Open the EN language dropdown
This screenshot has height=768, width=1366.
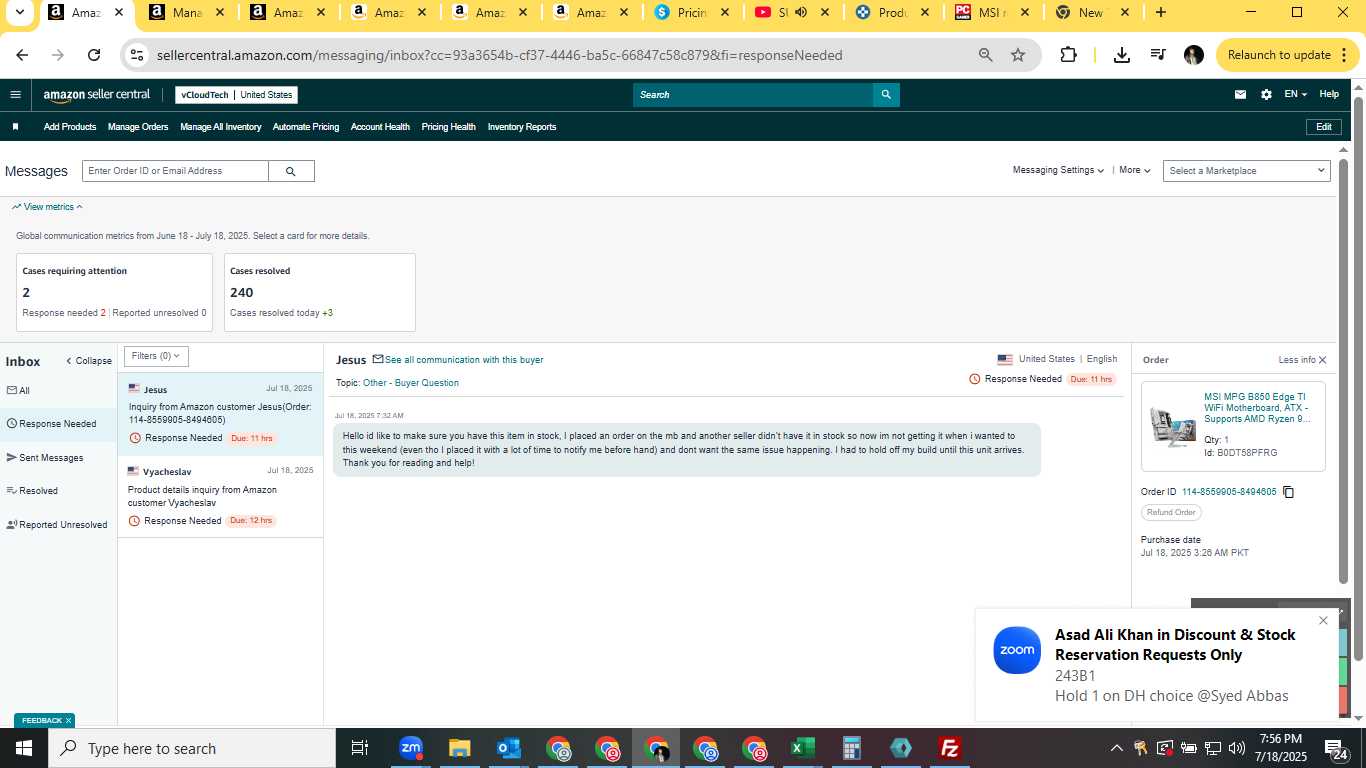point(1295,95)
